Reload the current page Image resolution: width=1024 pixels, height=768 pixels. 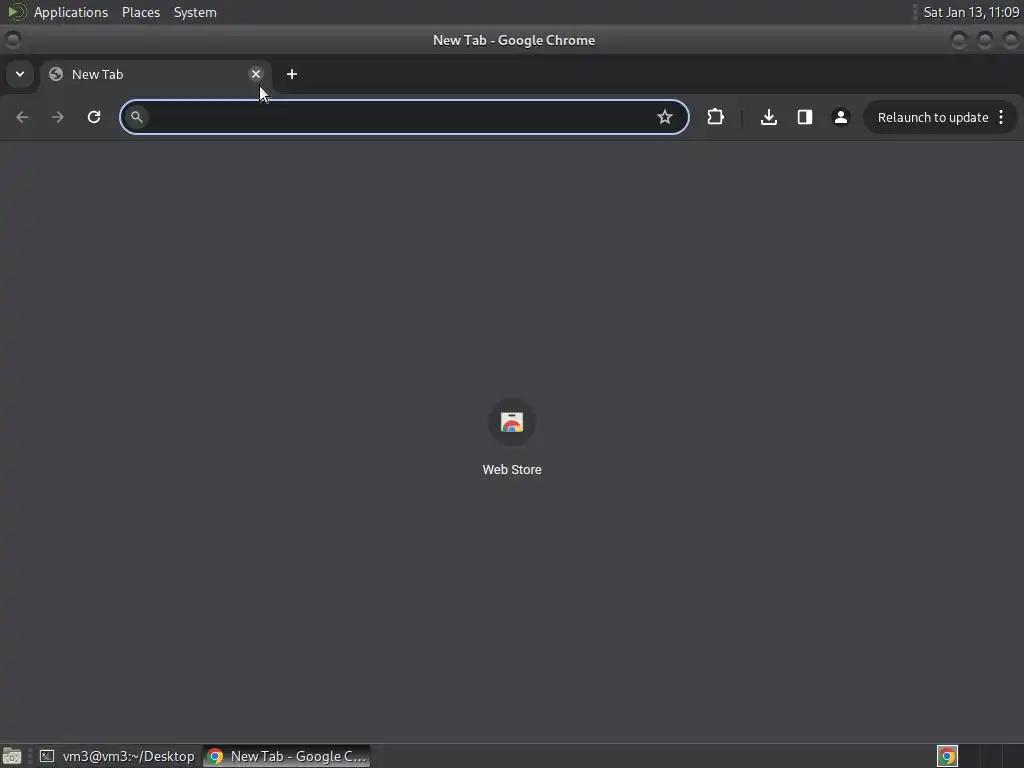point(94,117)
